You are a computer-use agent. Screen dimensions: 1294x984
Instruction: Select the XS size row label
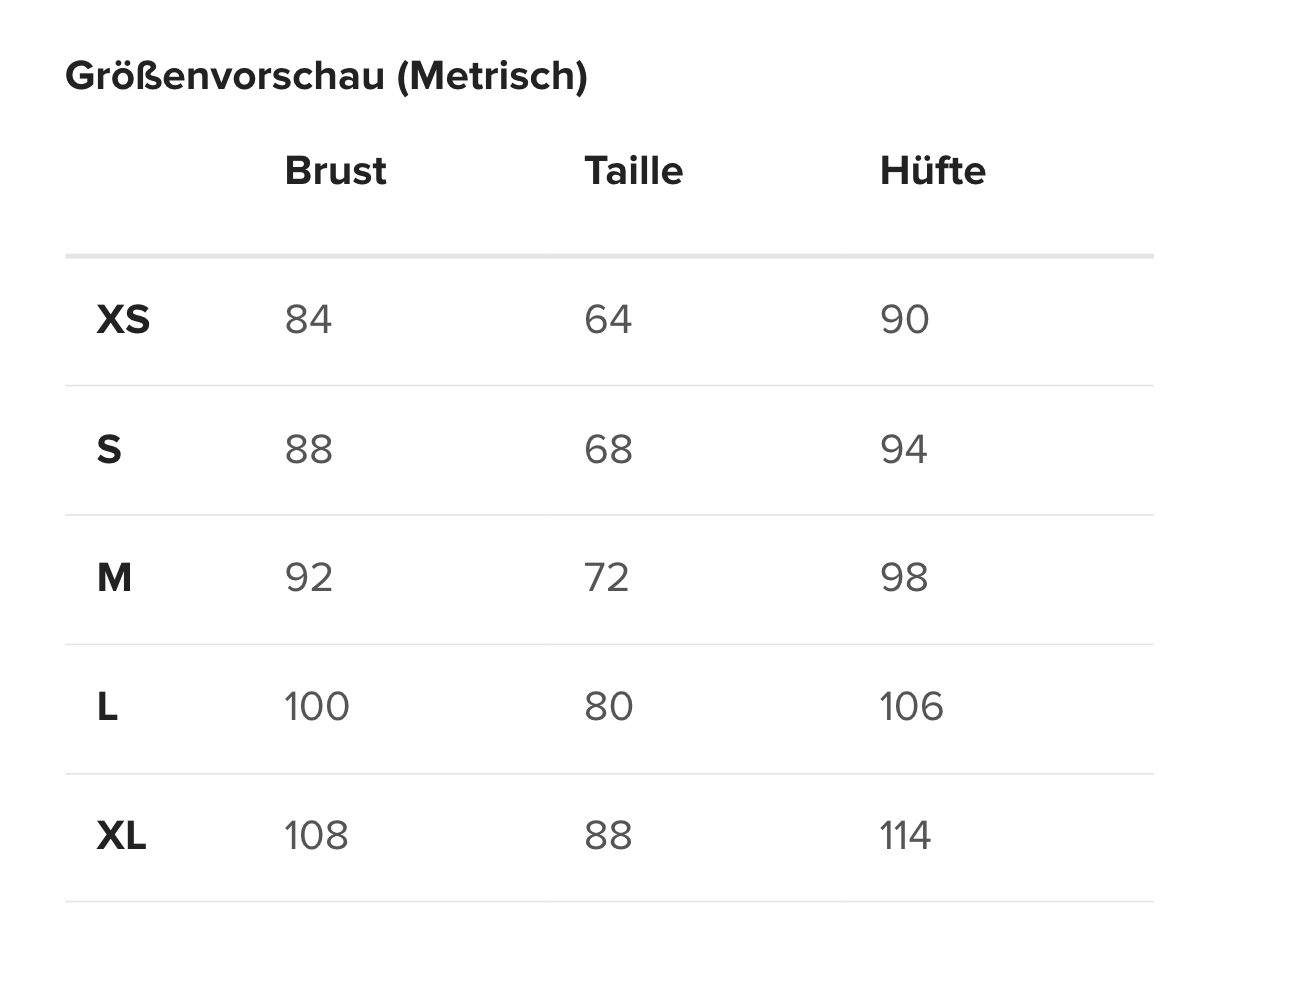point(123,320)
